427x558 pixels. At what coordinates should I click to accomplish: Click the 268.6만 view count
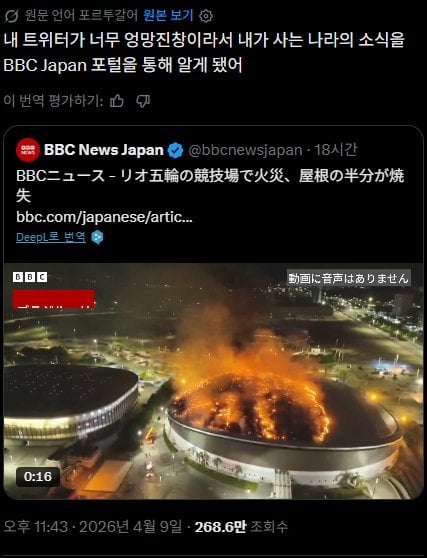click(x=220, y=527)
